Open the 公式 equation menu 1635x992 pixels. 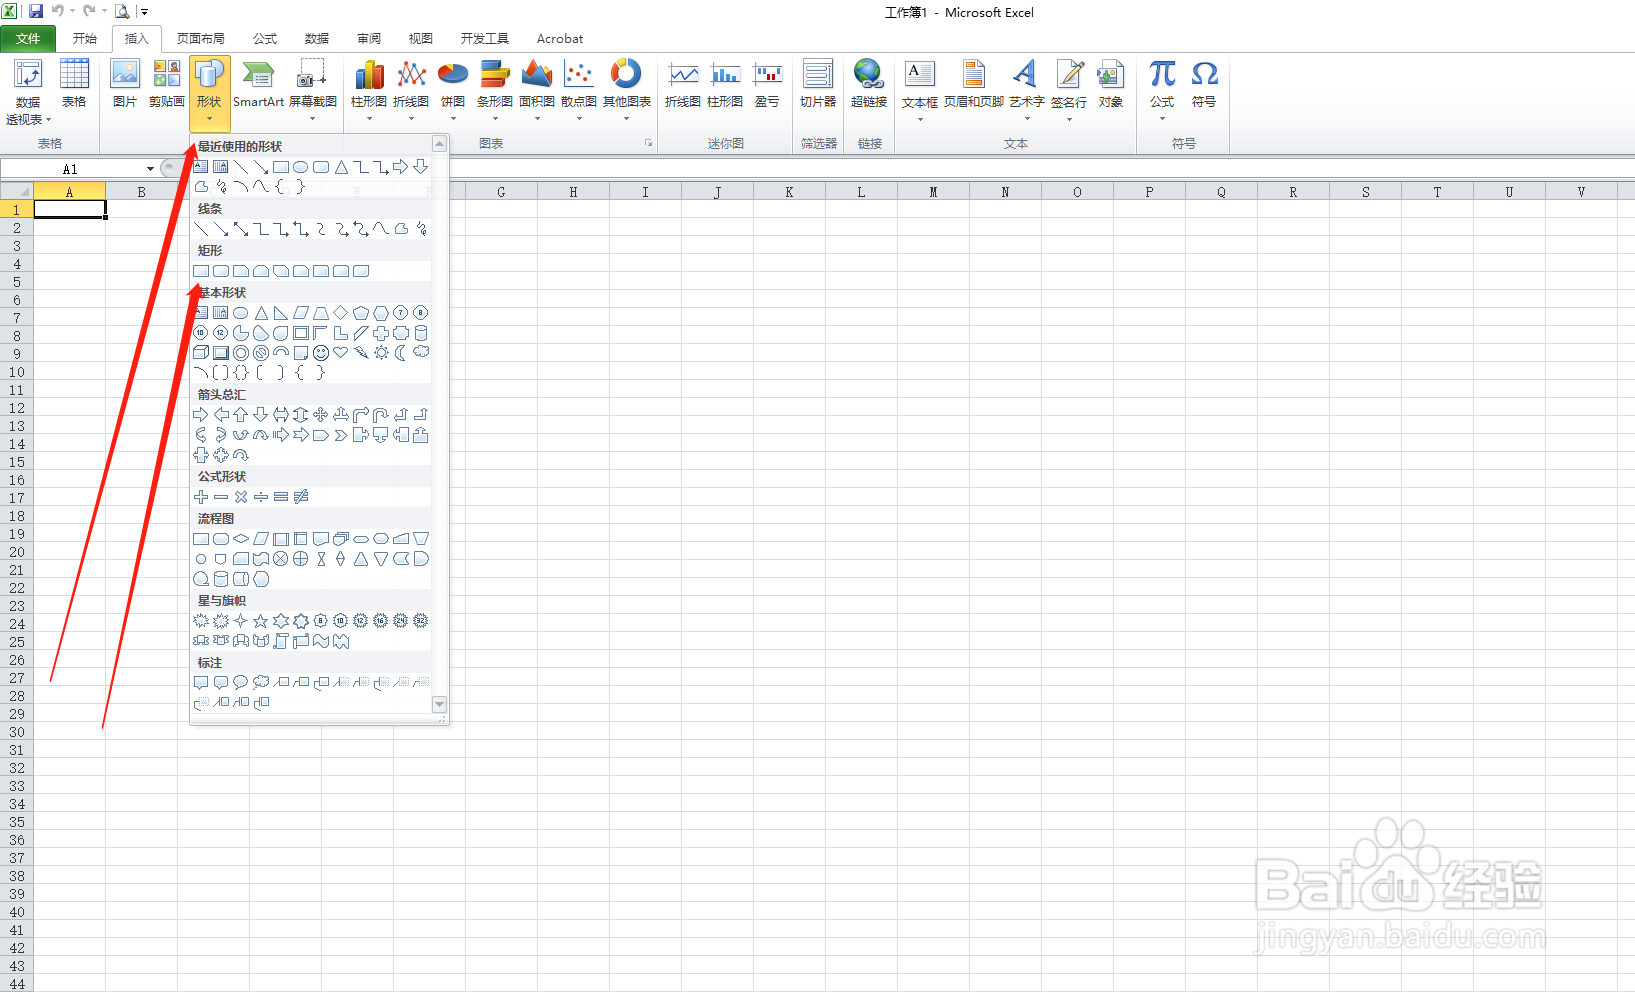pyautogui.click(x=1162, y=90)
